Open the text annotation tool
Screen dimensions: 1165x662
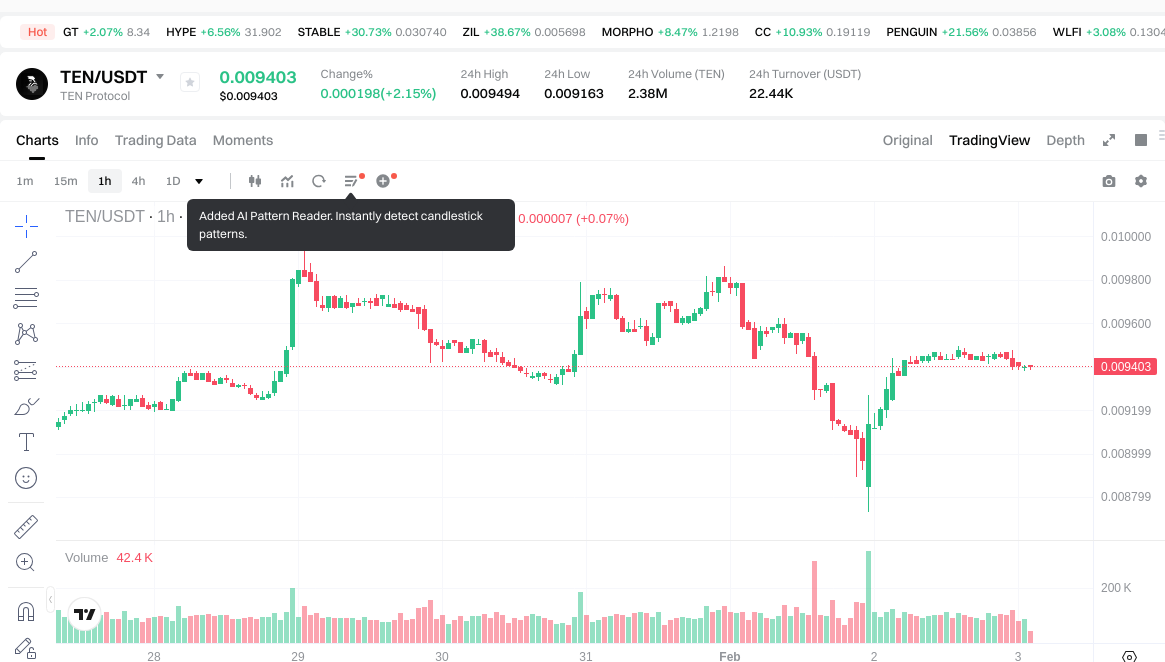pyautogui.click(x=27, y=441)
